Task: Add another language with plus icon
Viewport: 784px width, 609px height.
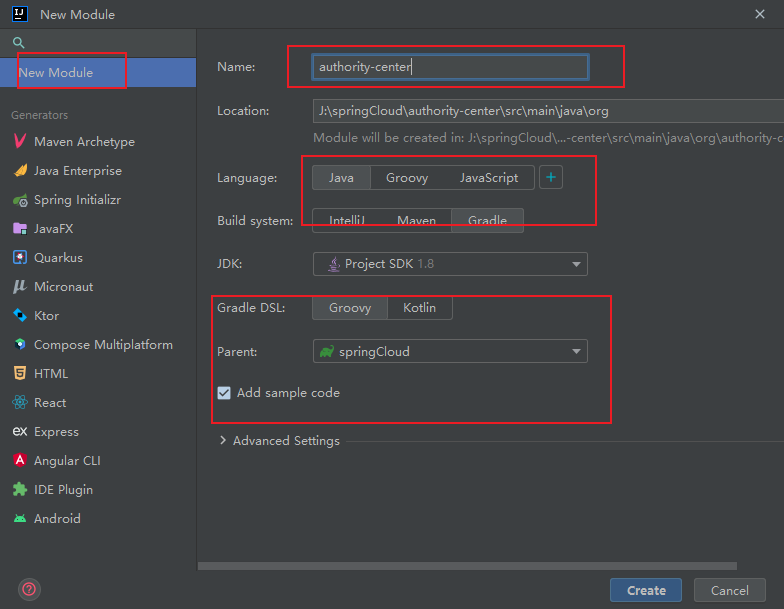Action: (551, 177)
